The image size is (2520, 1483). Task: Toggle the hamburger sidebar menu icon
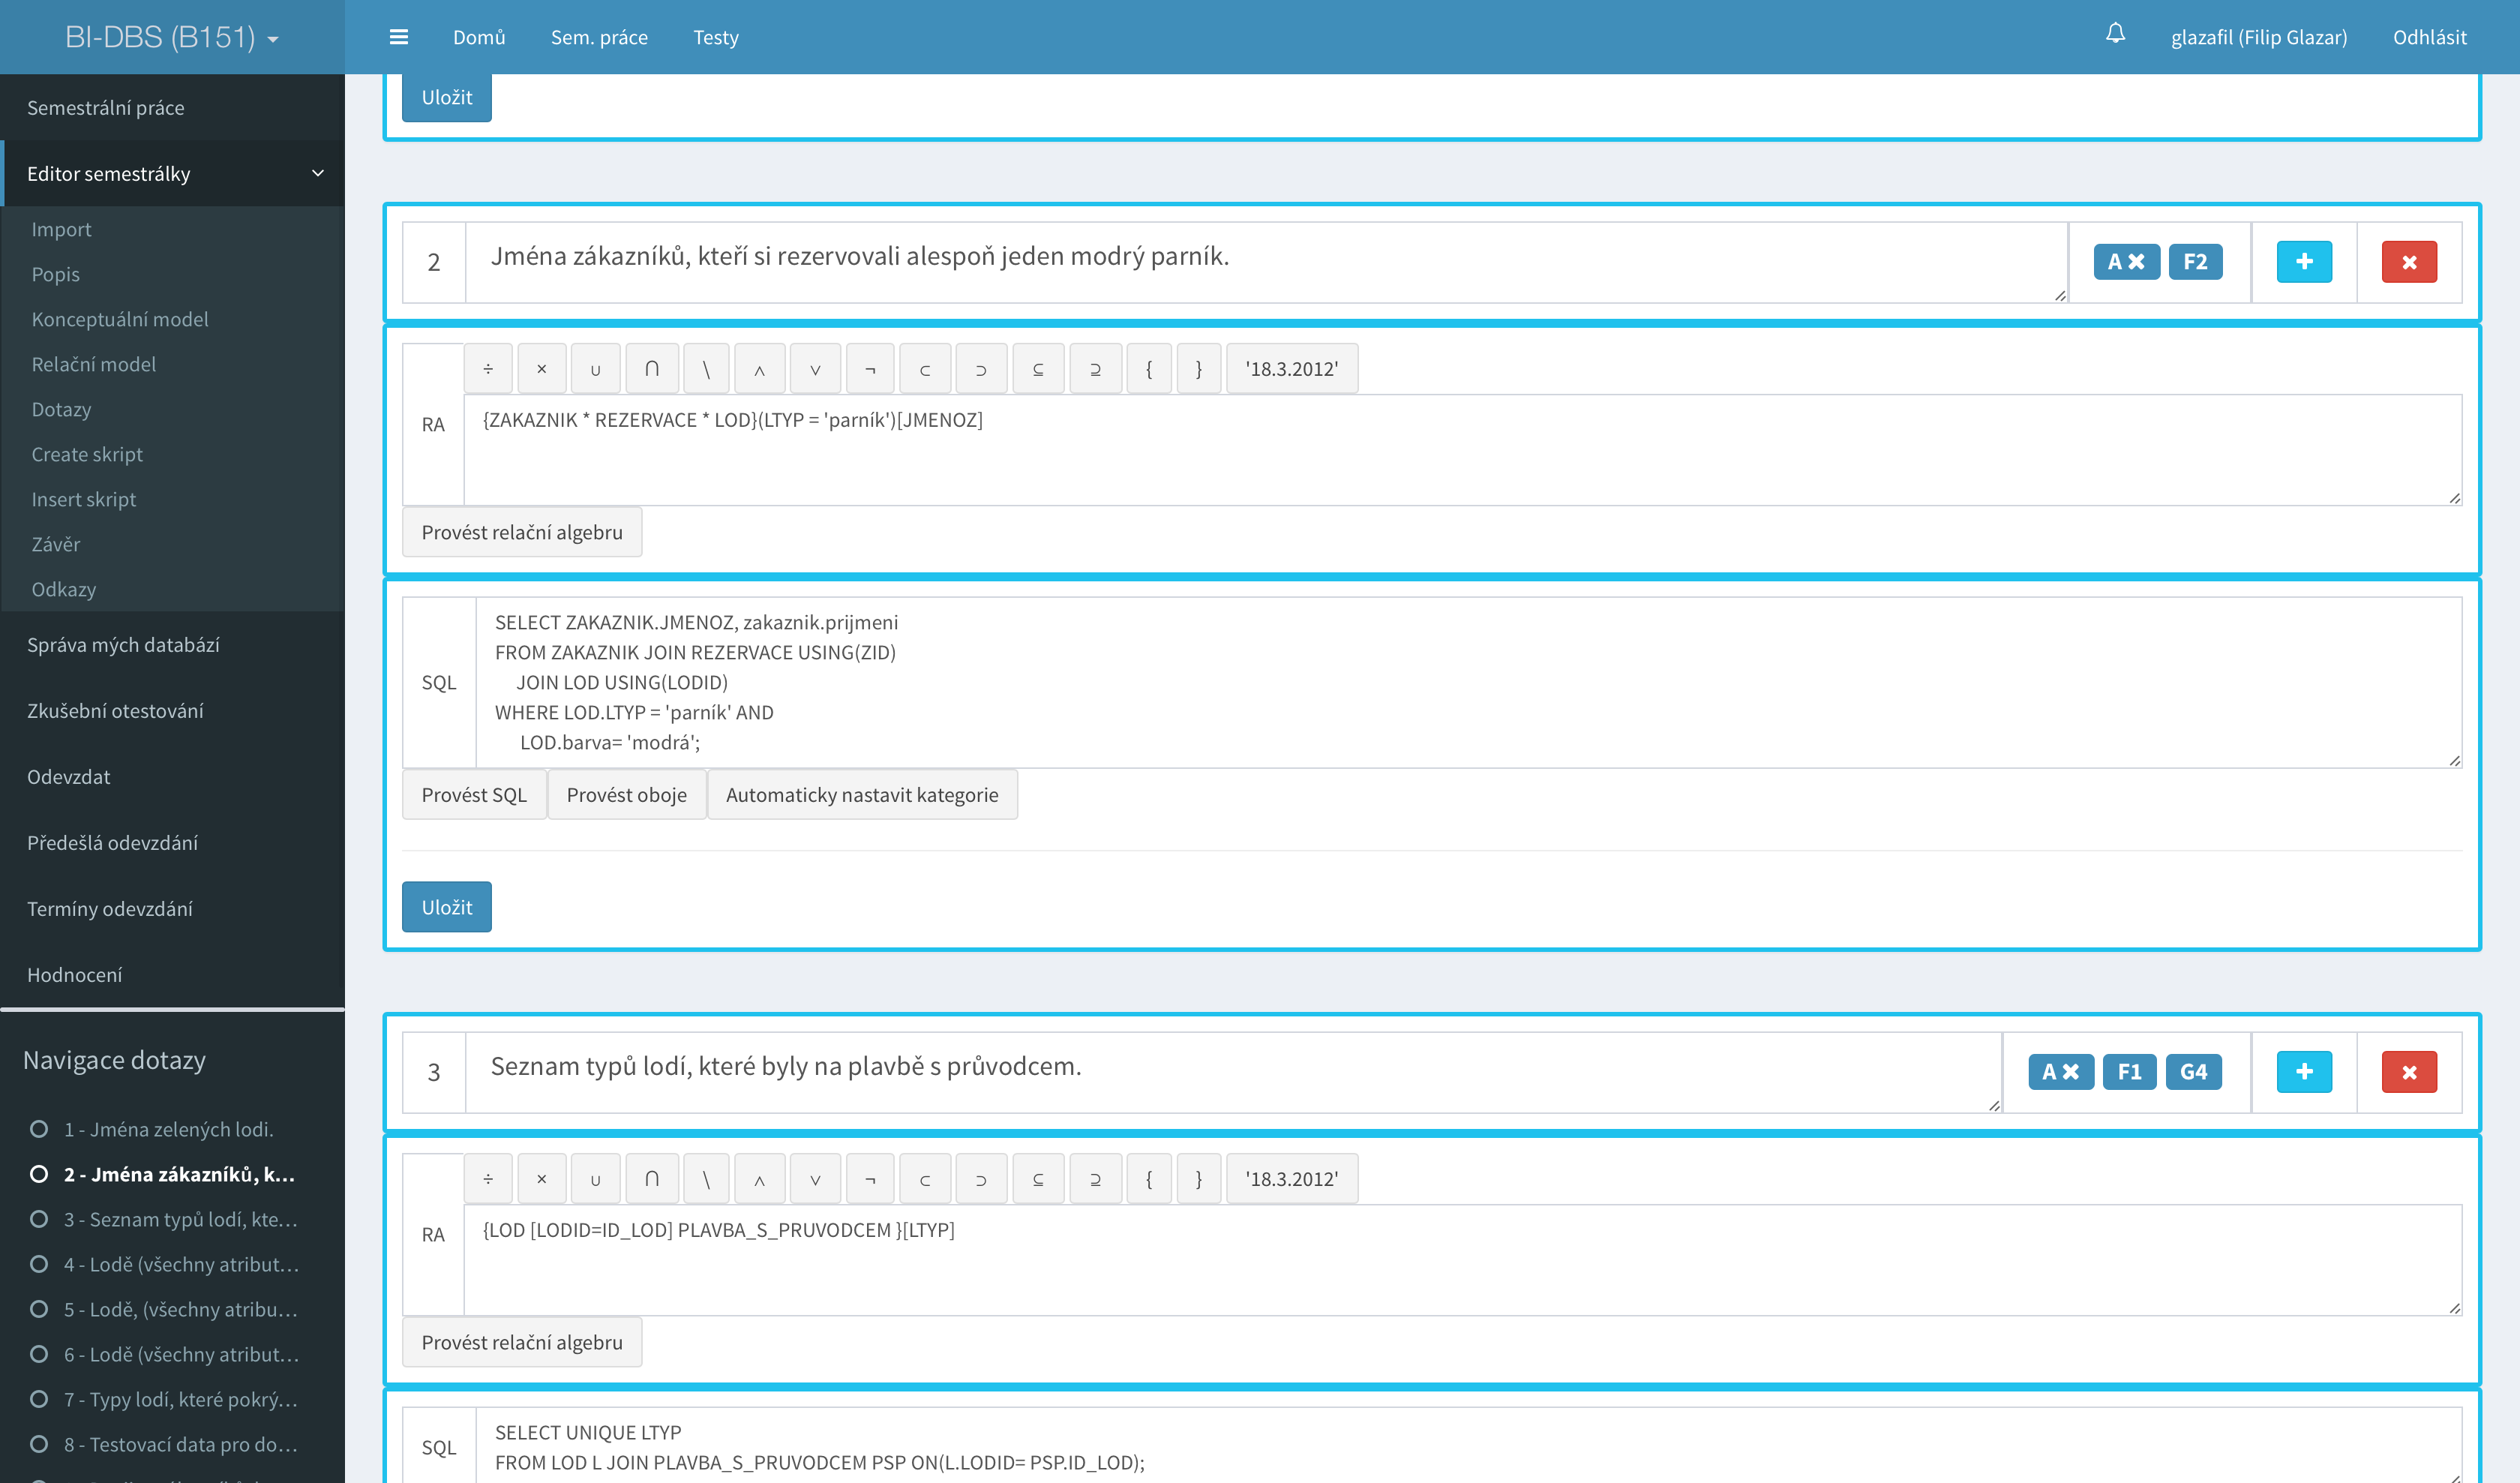(398, 37)
